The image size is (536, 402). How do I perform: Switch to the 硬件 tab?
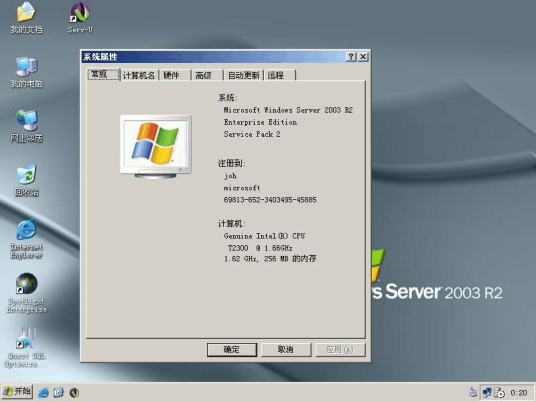(x=175, y=75)
